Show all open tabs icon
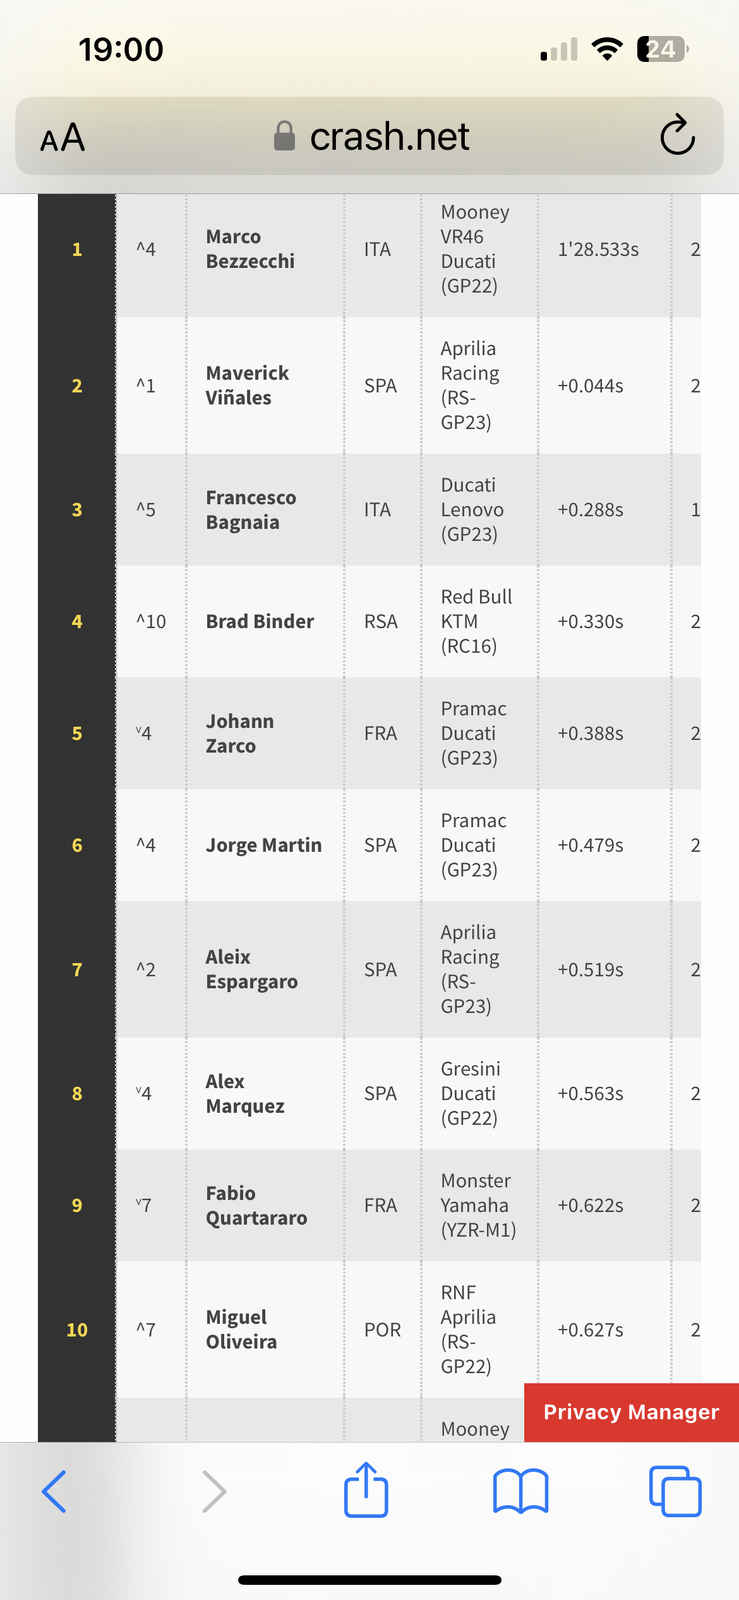 [675, 1491]
